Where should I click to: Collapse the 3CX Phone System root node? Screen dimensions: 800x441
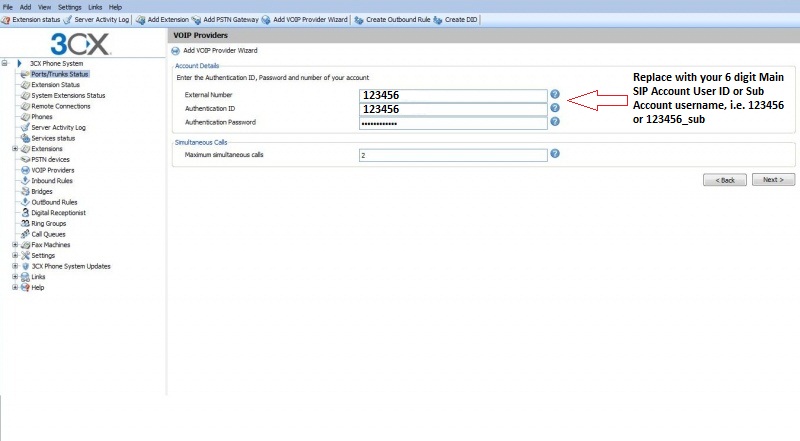pos(5,63)
